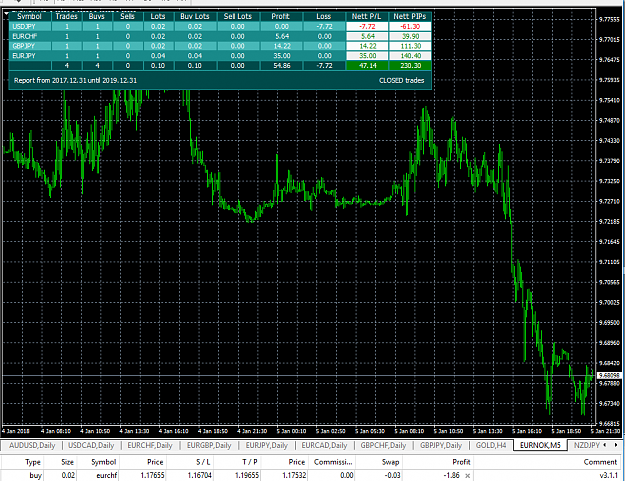Click the open price value 1.17655
This screenshot has width=625, height=481.
(x=152, y=475)
